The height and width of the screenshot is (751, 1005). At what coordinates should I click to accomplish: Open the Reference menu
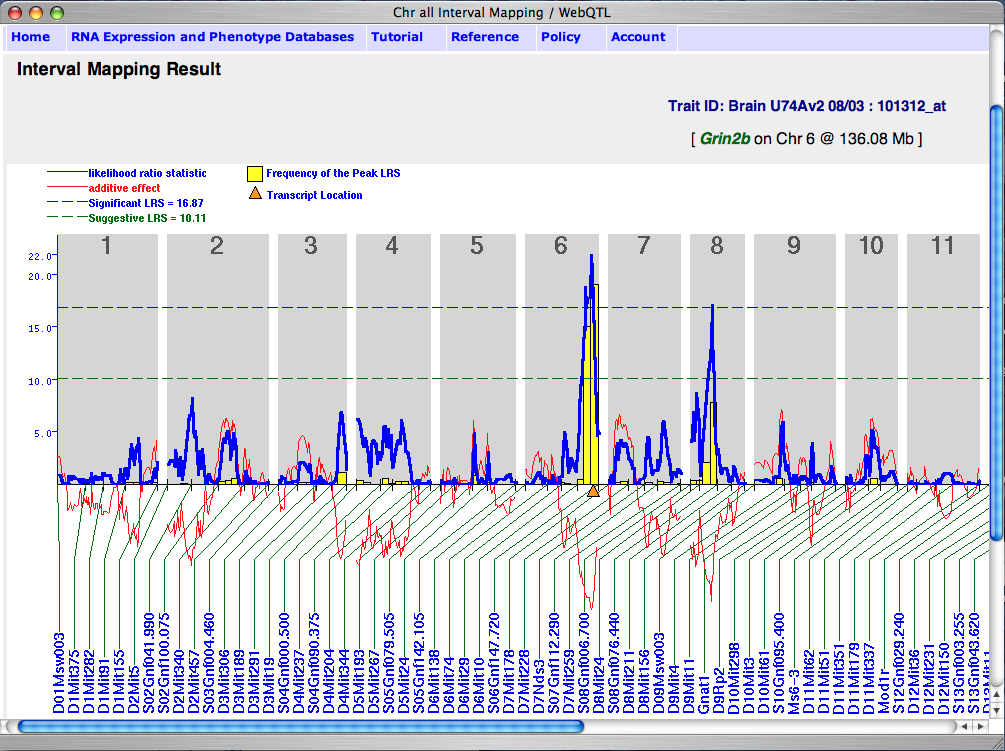pos(485,37)
